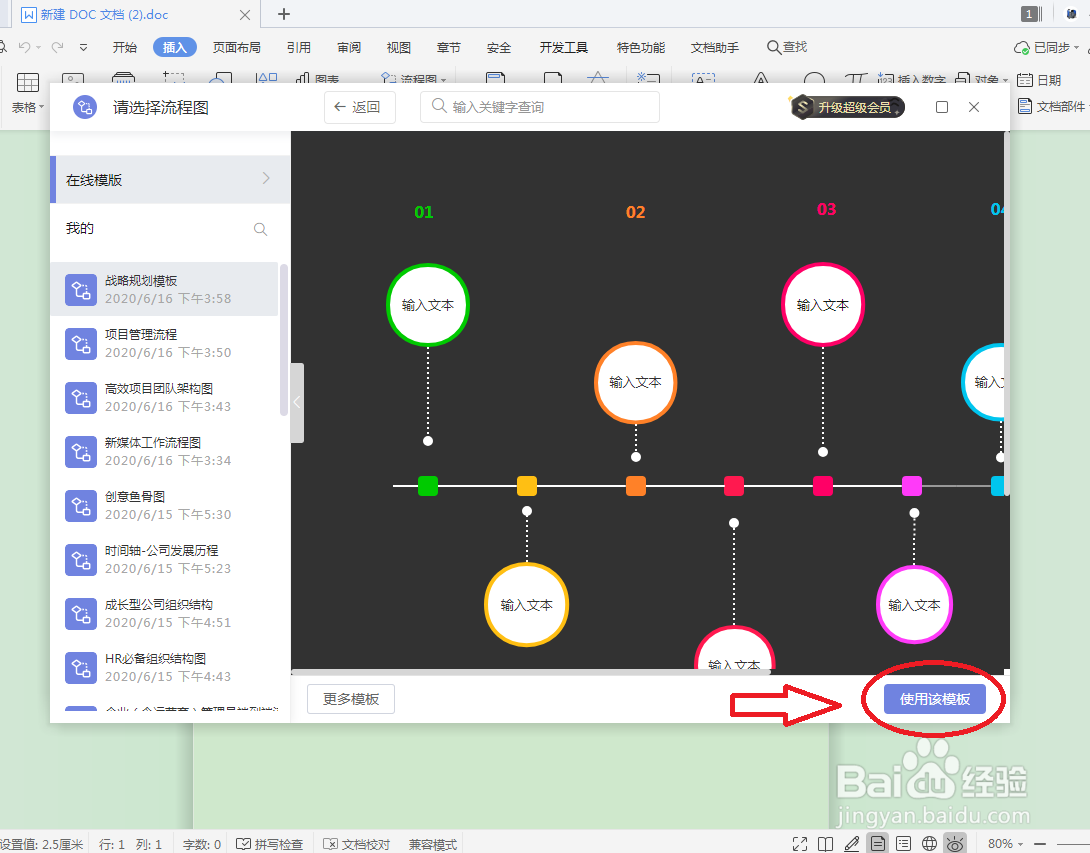The height and width of the screenshot is (853, 1090).
Task: Click the template list vertical scrollbar
Action: coord(284,339)
